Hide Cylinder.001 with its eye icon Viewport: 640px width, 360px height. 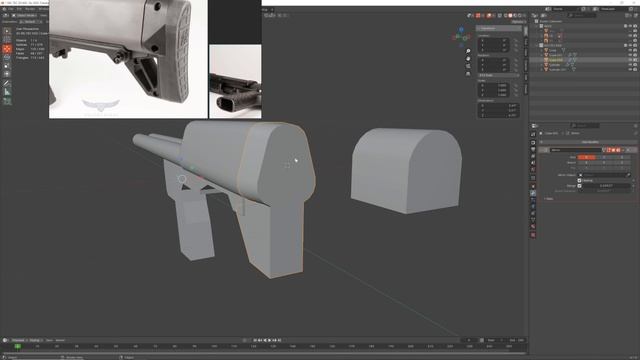coord(630,69)
